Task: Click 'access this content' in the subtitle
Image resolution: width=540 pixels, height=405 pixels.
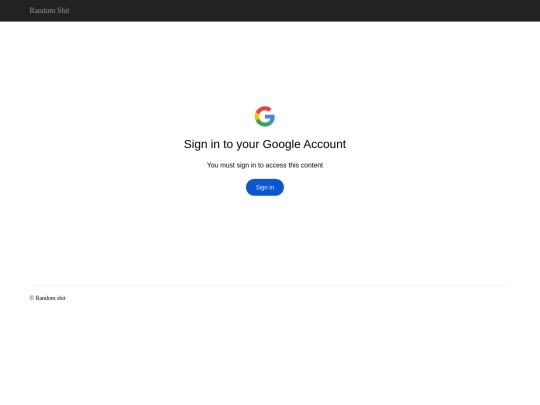Action: 294,165
